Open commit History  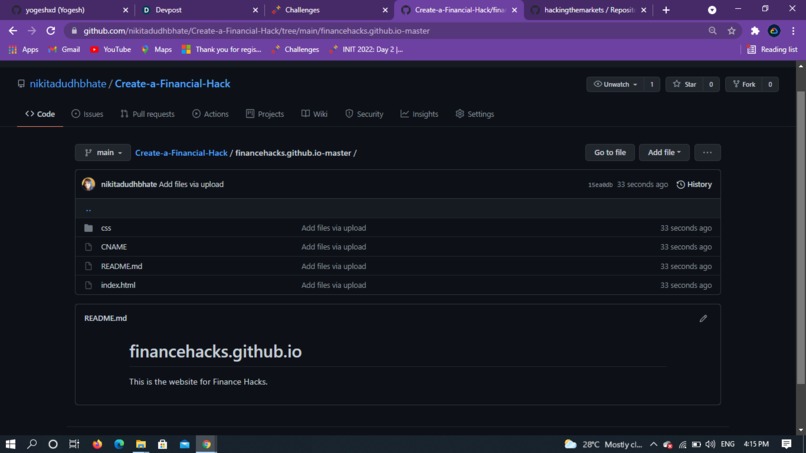pos(694,184)
